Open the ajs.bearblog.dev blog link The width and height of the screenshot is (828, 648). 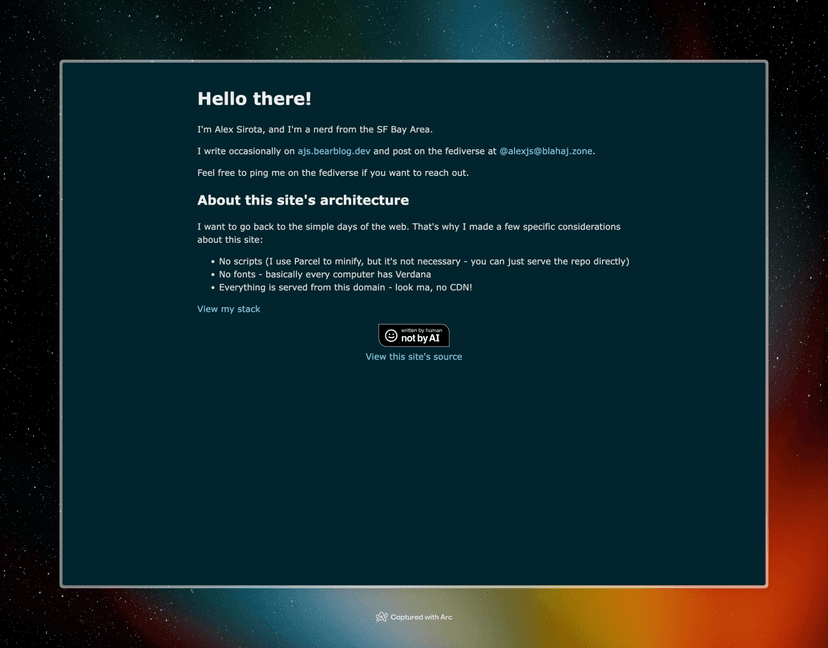(334, 151)
